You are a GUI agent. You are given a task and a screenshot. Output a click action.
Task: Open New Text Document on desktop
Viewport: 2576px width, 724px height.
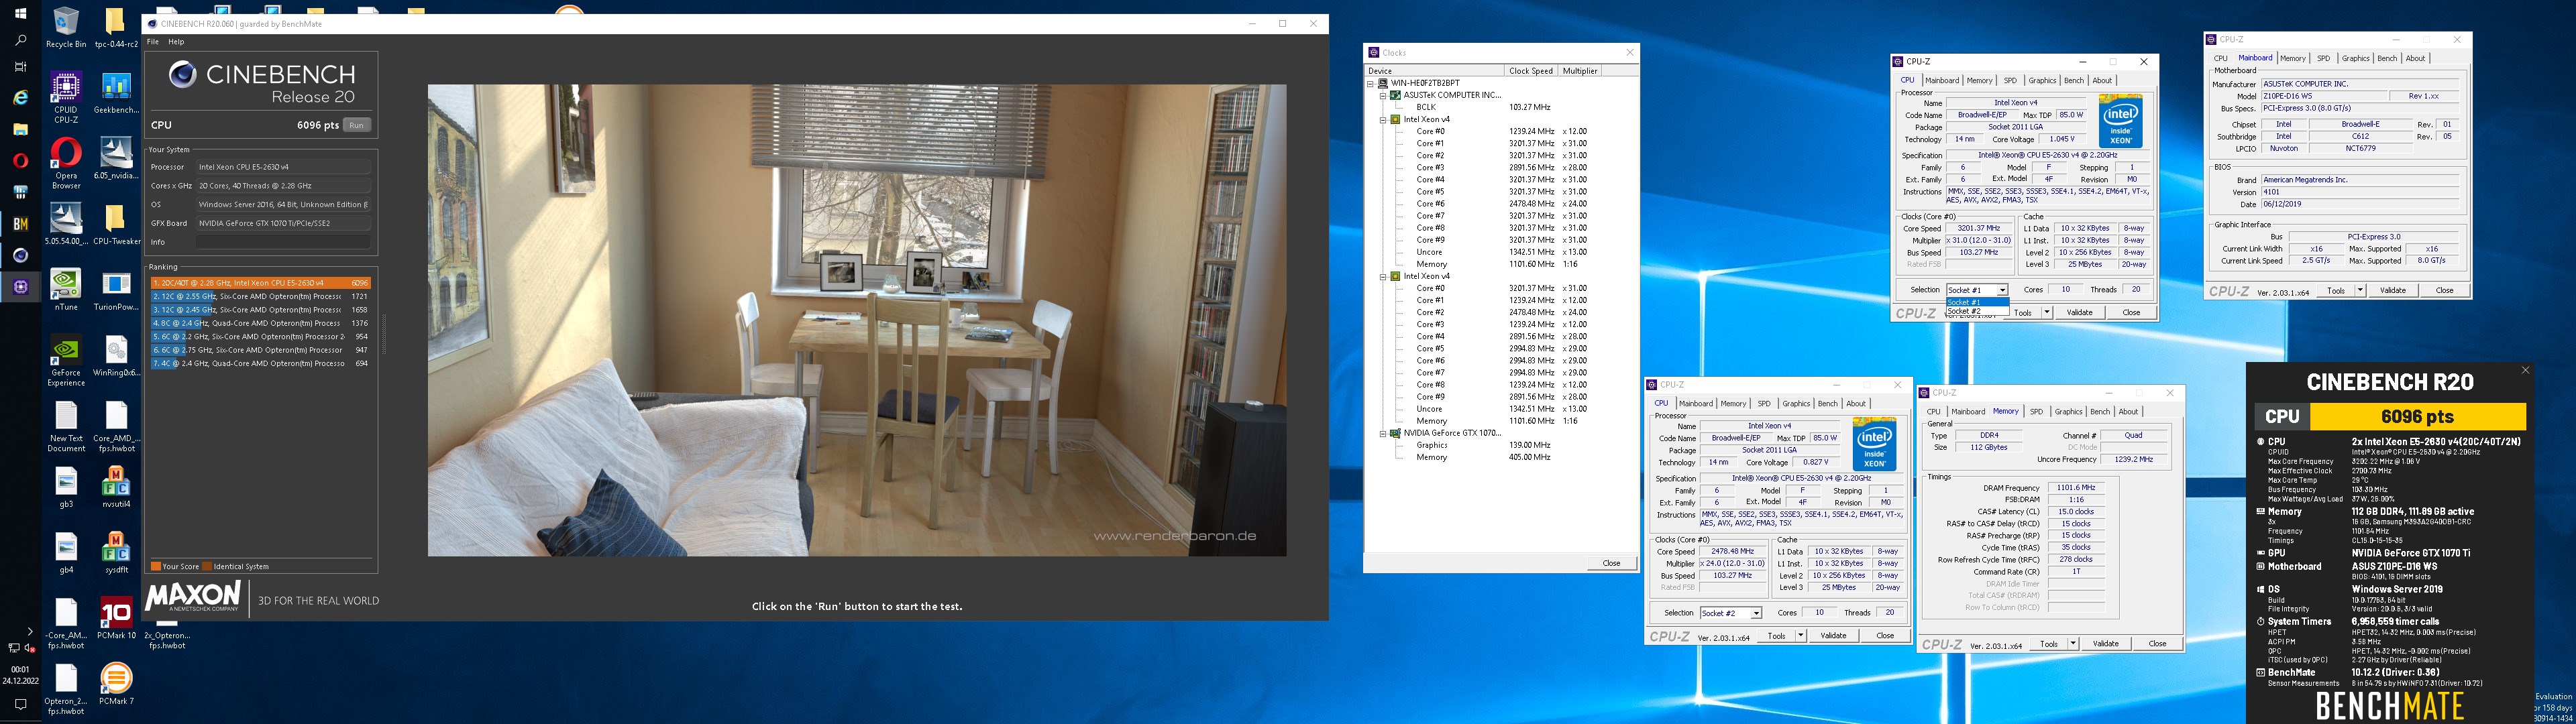[66, 427]
